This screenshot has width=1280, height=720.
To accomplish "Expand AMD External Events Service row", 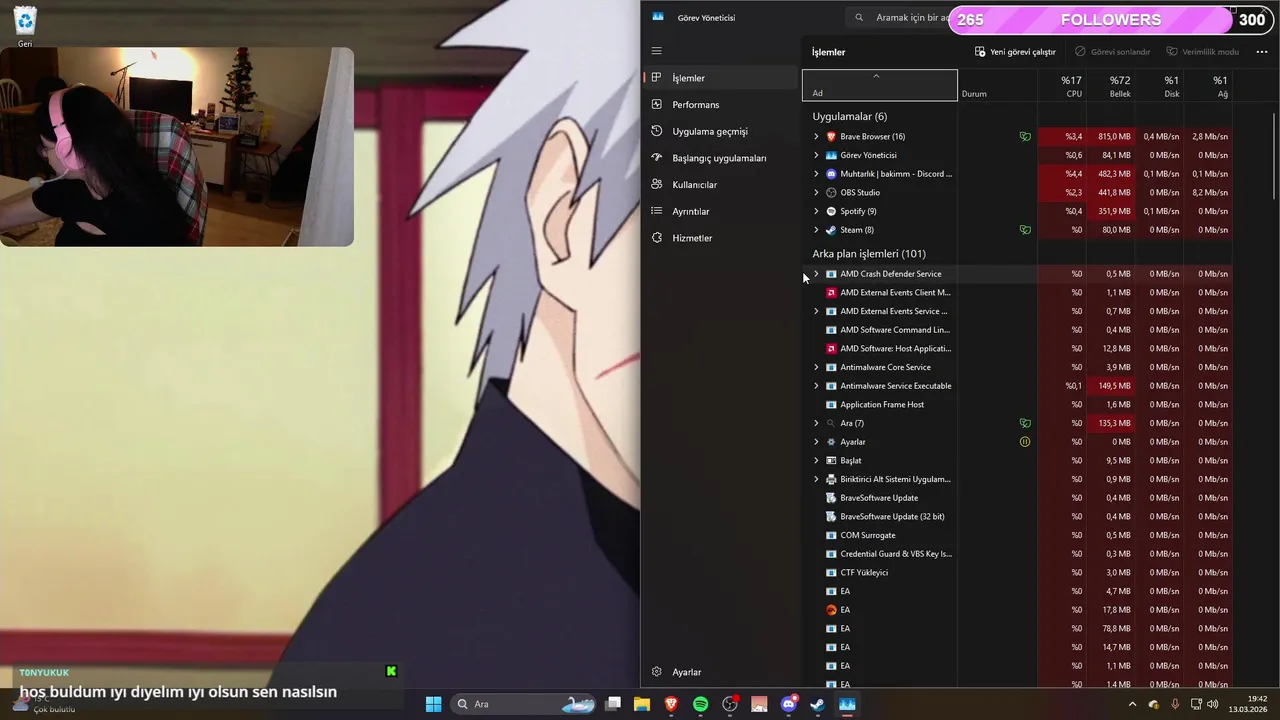I will point(816,311).
